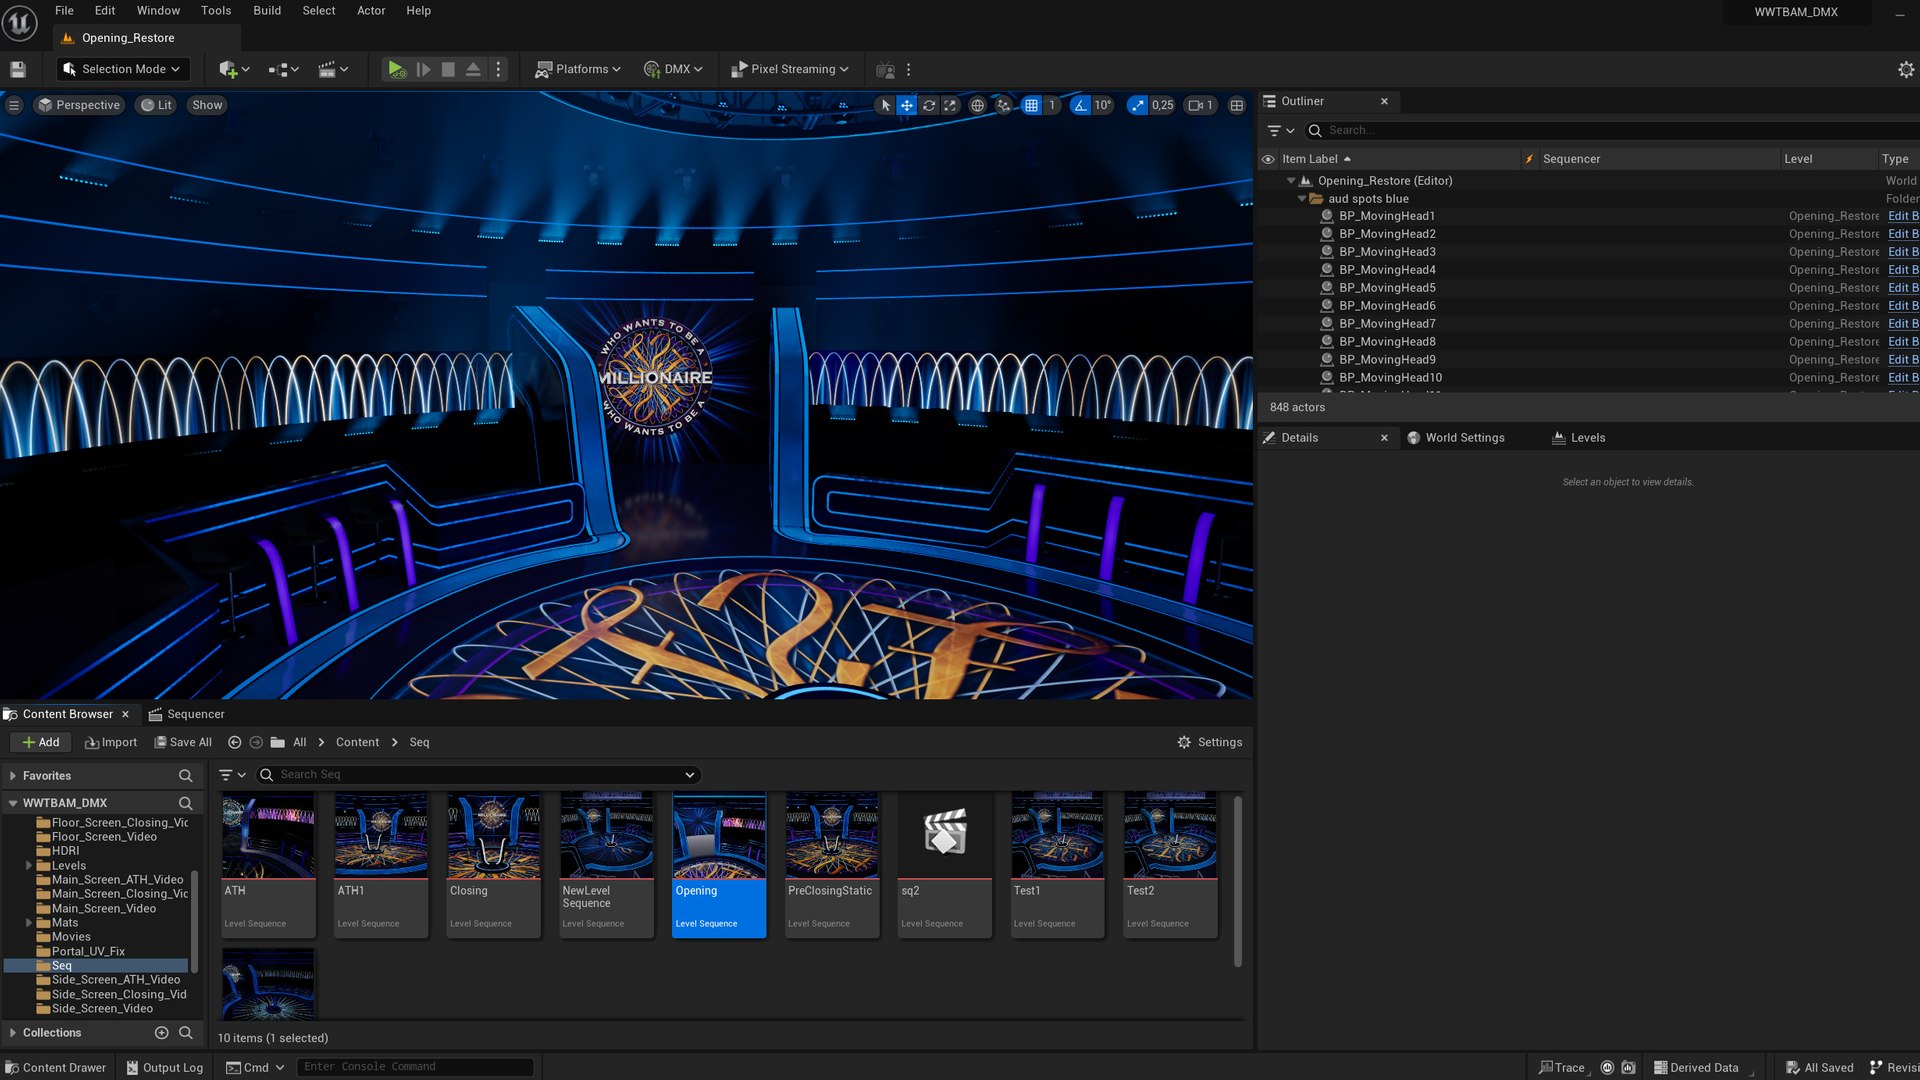
Task: Toggle world/local coordinate space globe
Action: tap(978, 105)
